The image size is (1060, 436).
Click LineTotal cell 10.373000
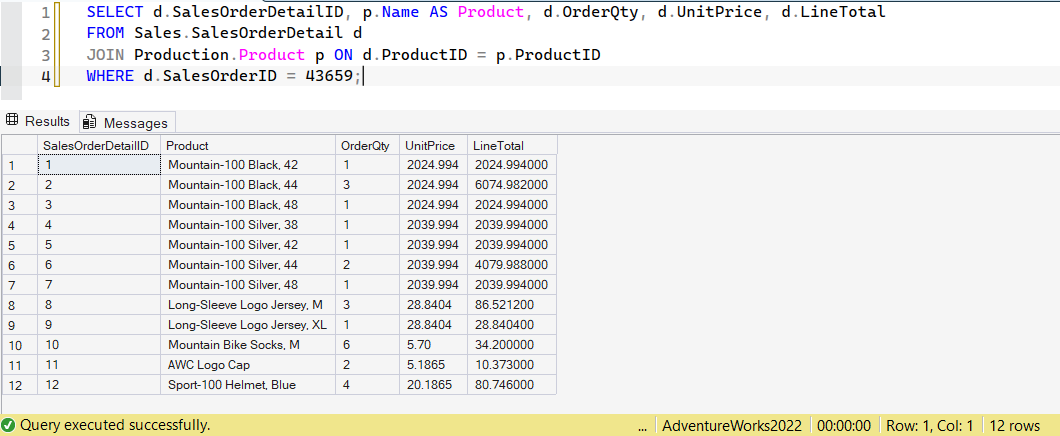512,365
